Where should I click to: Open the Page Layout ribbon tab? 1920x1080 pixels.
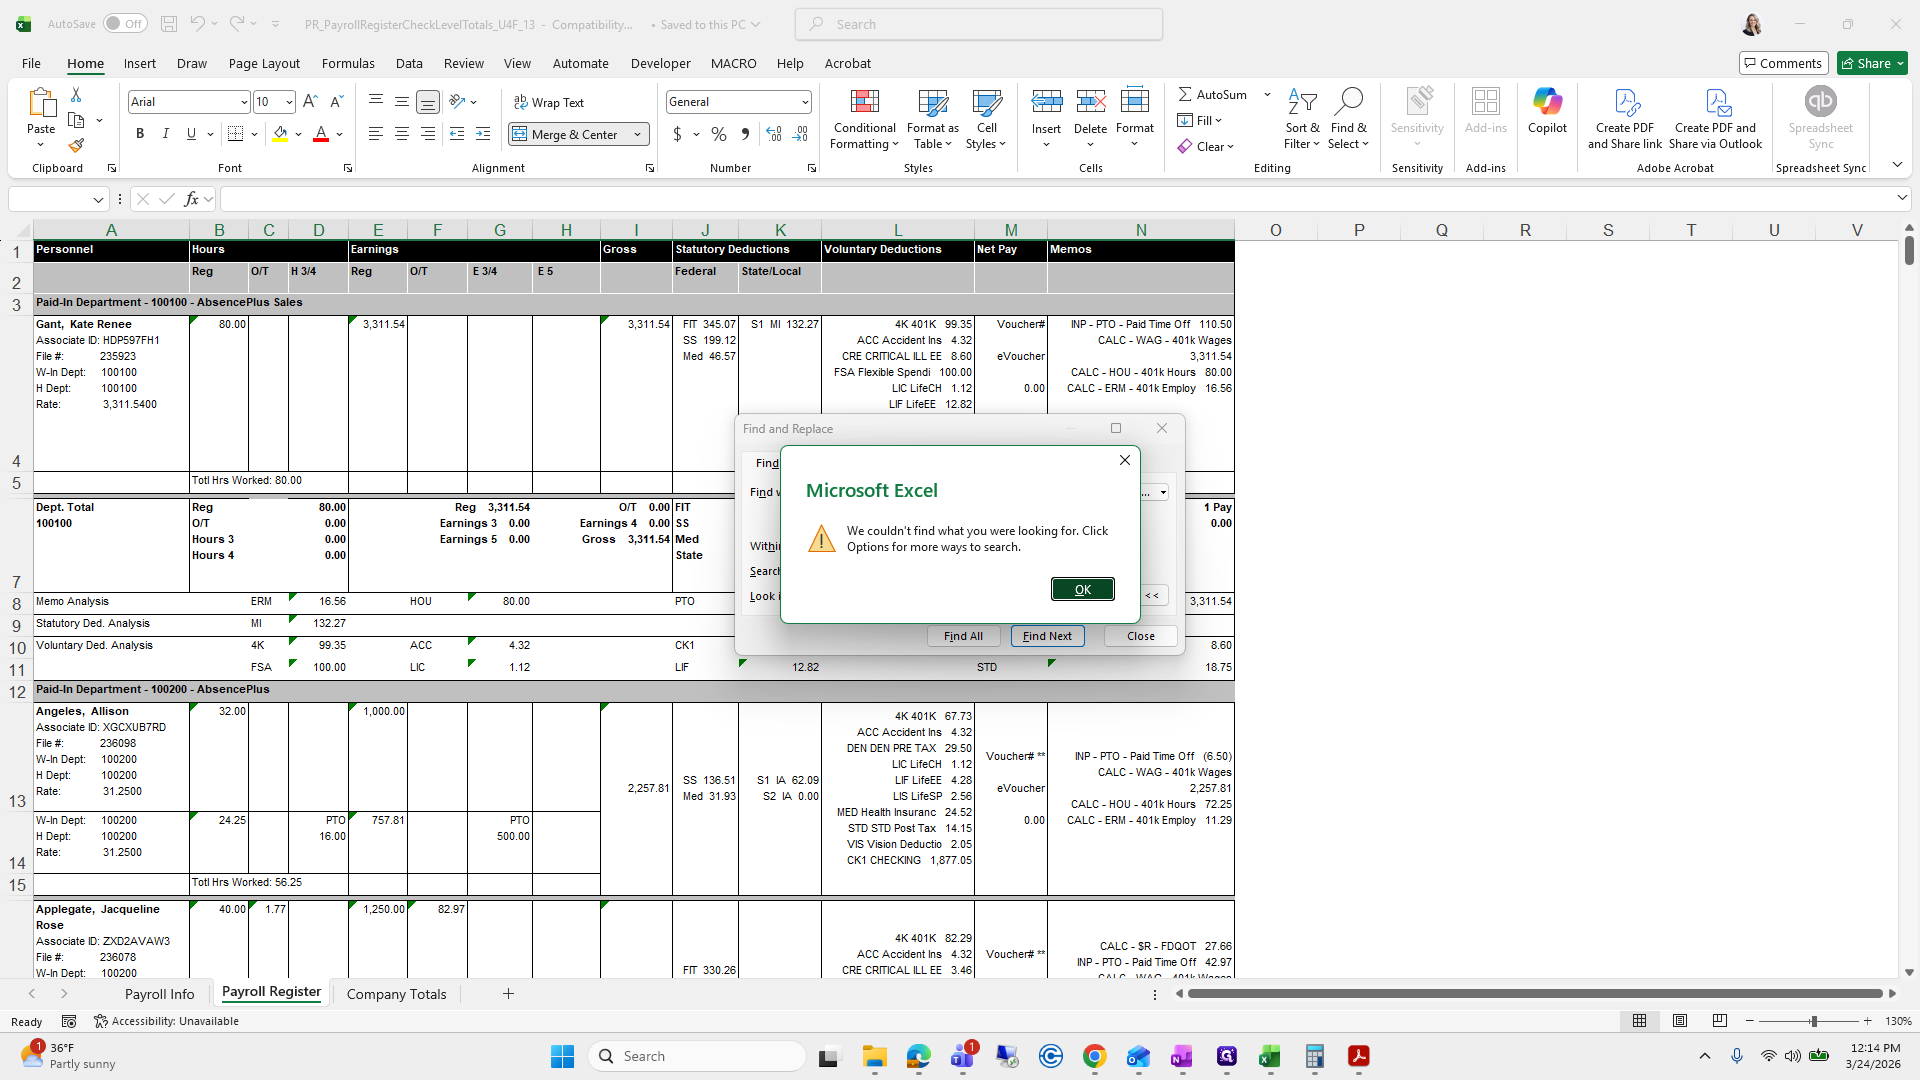coord(264,63)
